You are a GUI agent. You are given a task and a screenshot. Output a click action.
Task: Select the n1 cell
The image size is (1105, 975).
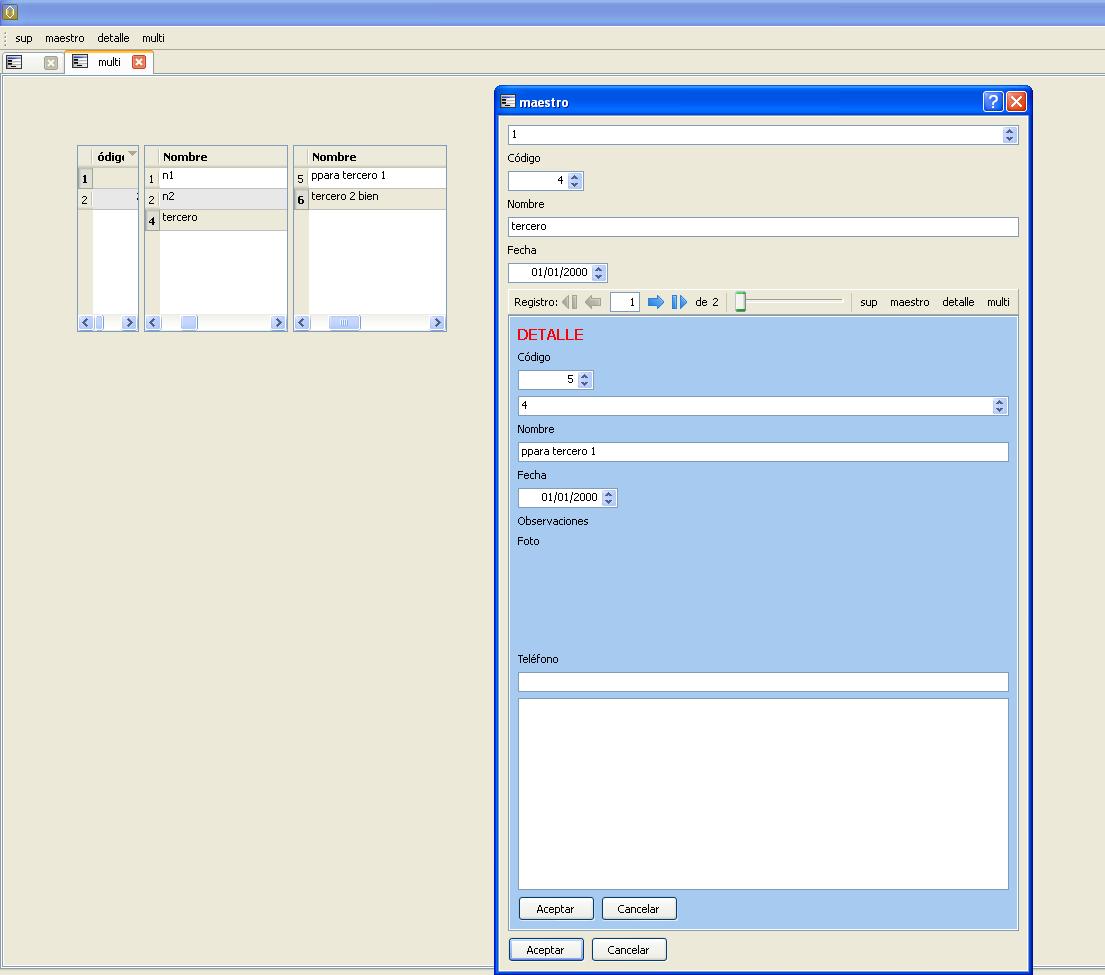tap(223, 178)
